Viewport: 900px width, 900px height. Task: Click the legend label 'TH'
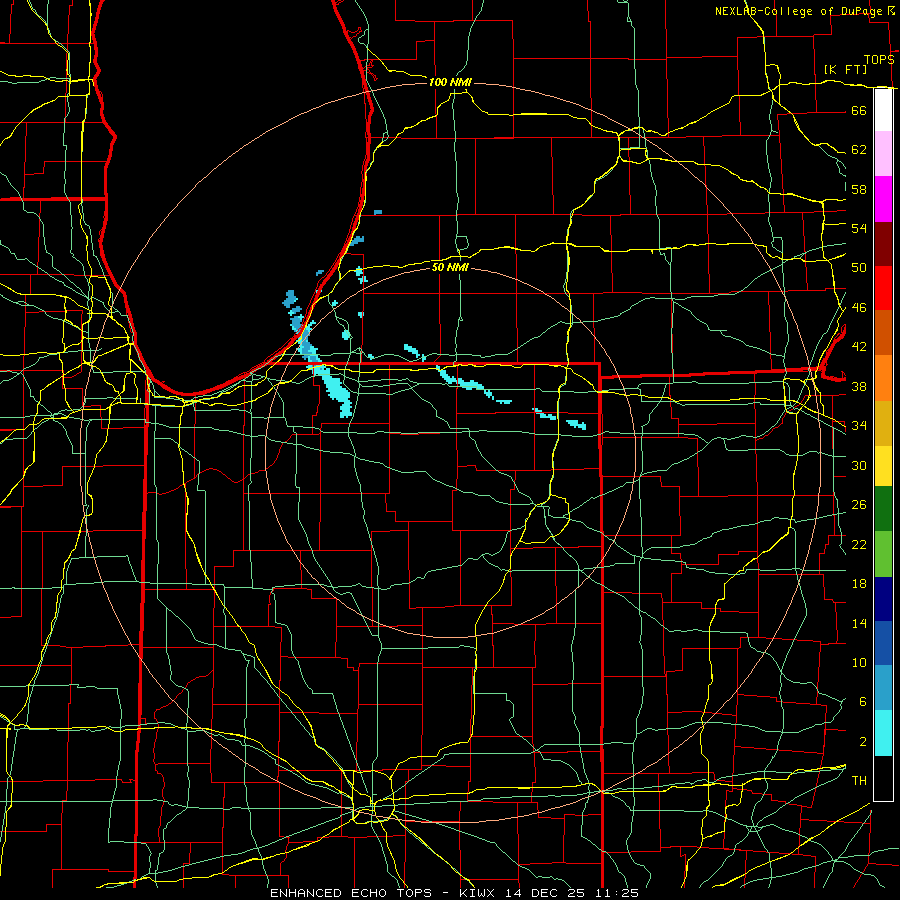point(859,781)
